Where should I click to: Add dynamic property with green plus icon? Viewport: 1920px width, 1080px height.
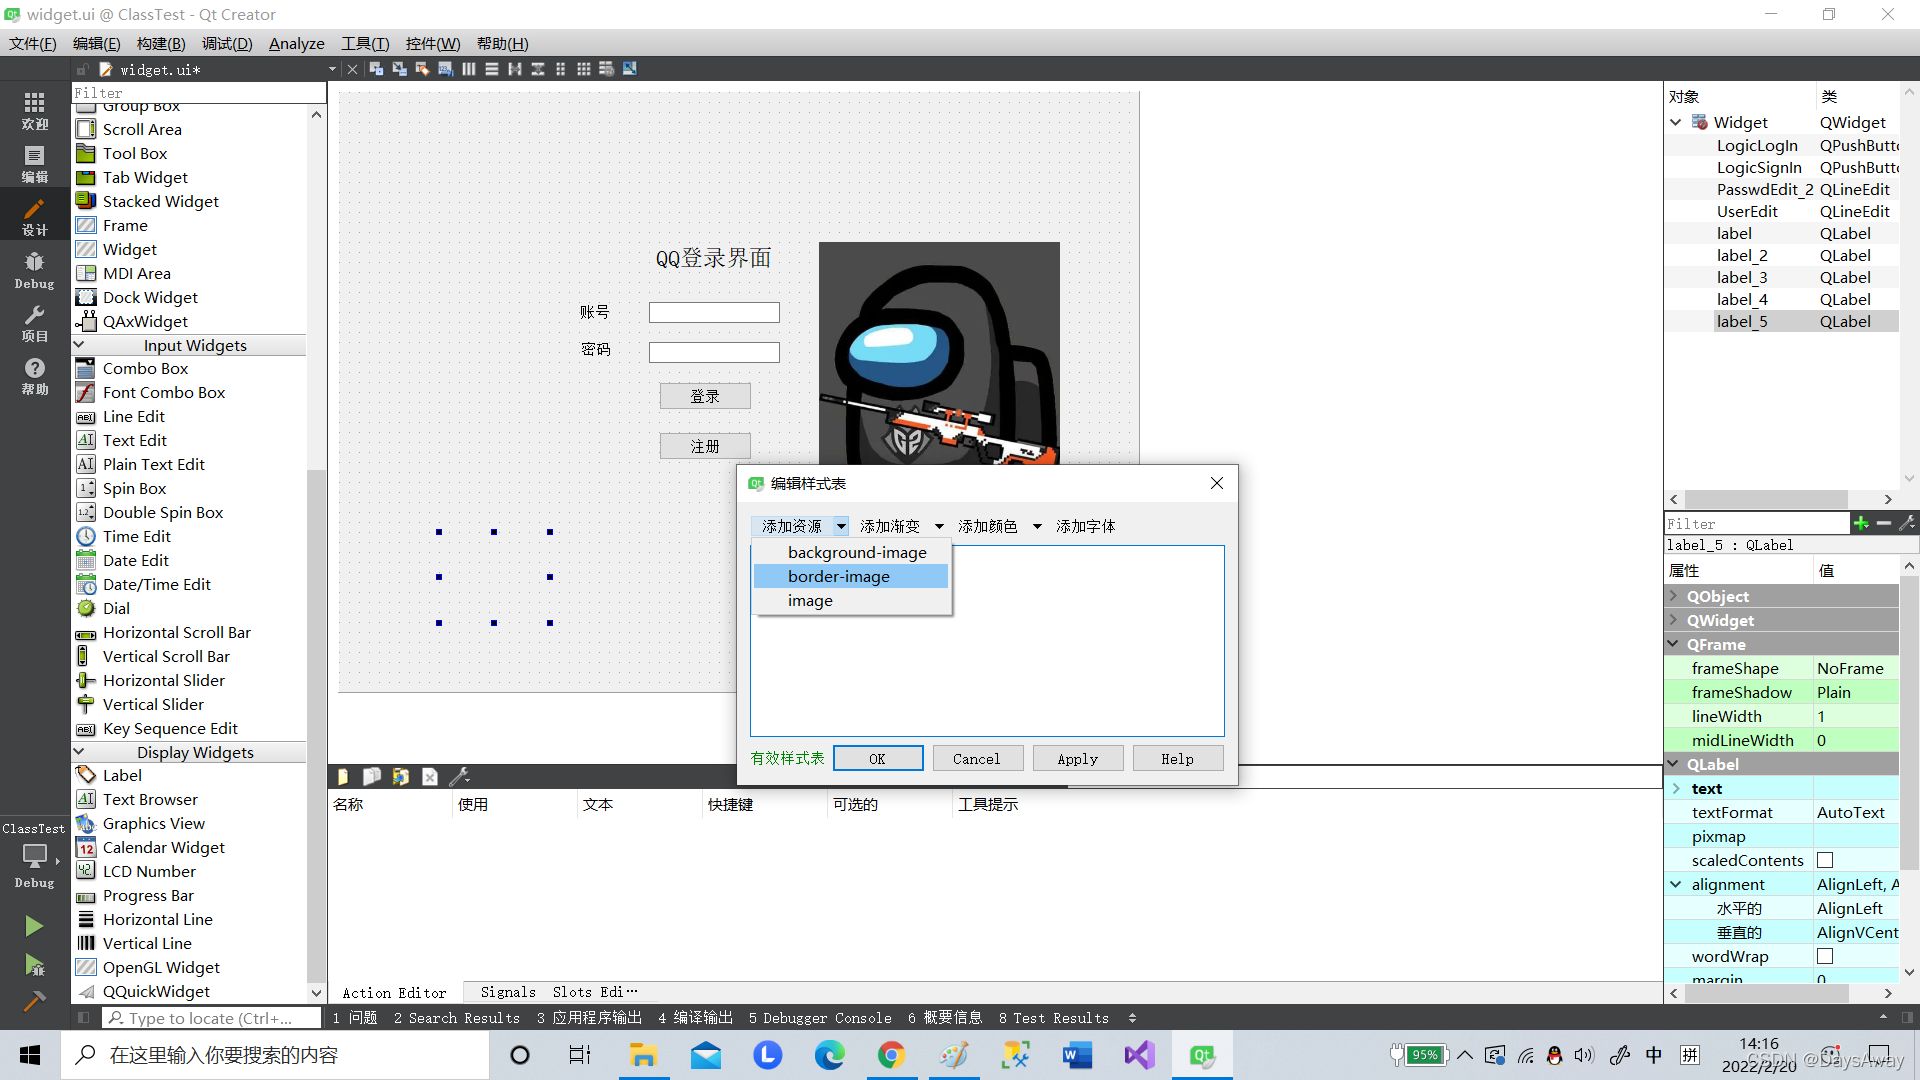pyautogui.click(x=1860, y=523)
